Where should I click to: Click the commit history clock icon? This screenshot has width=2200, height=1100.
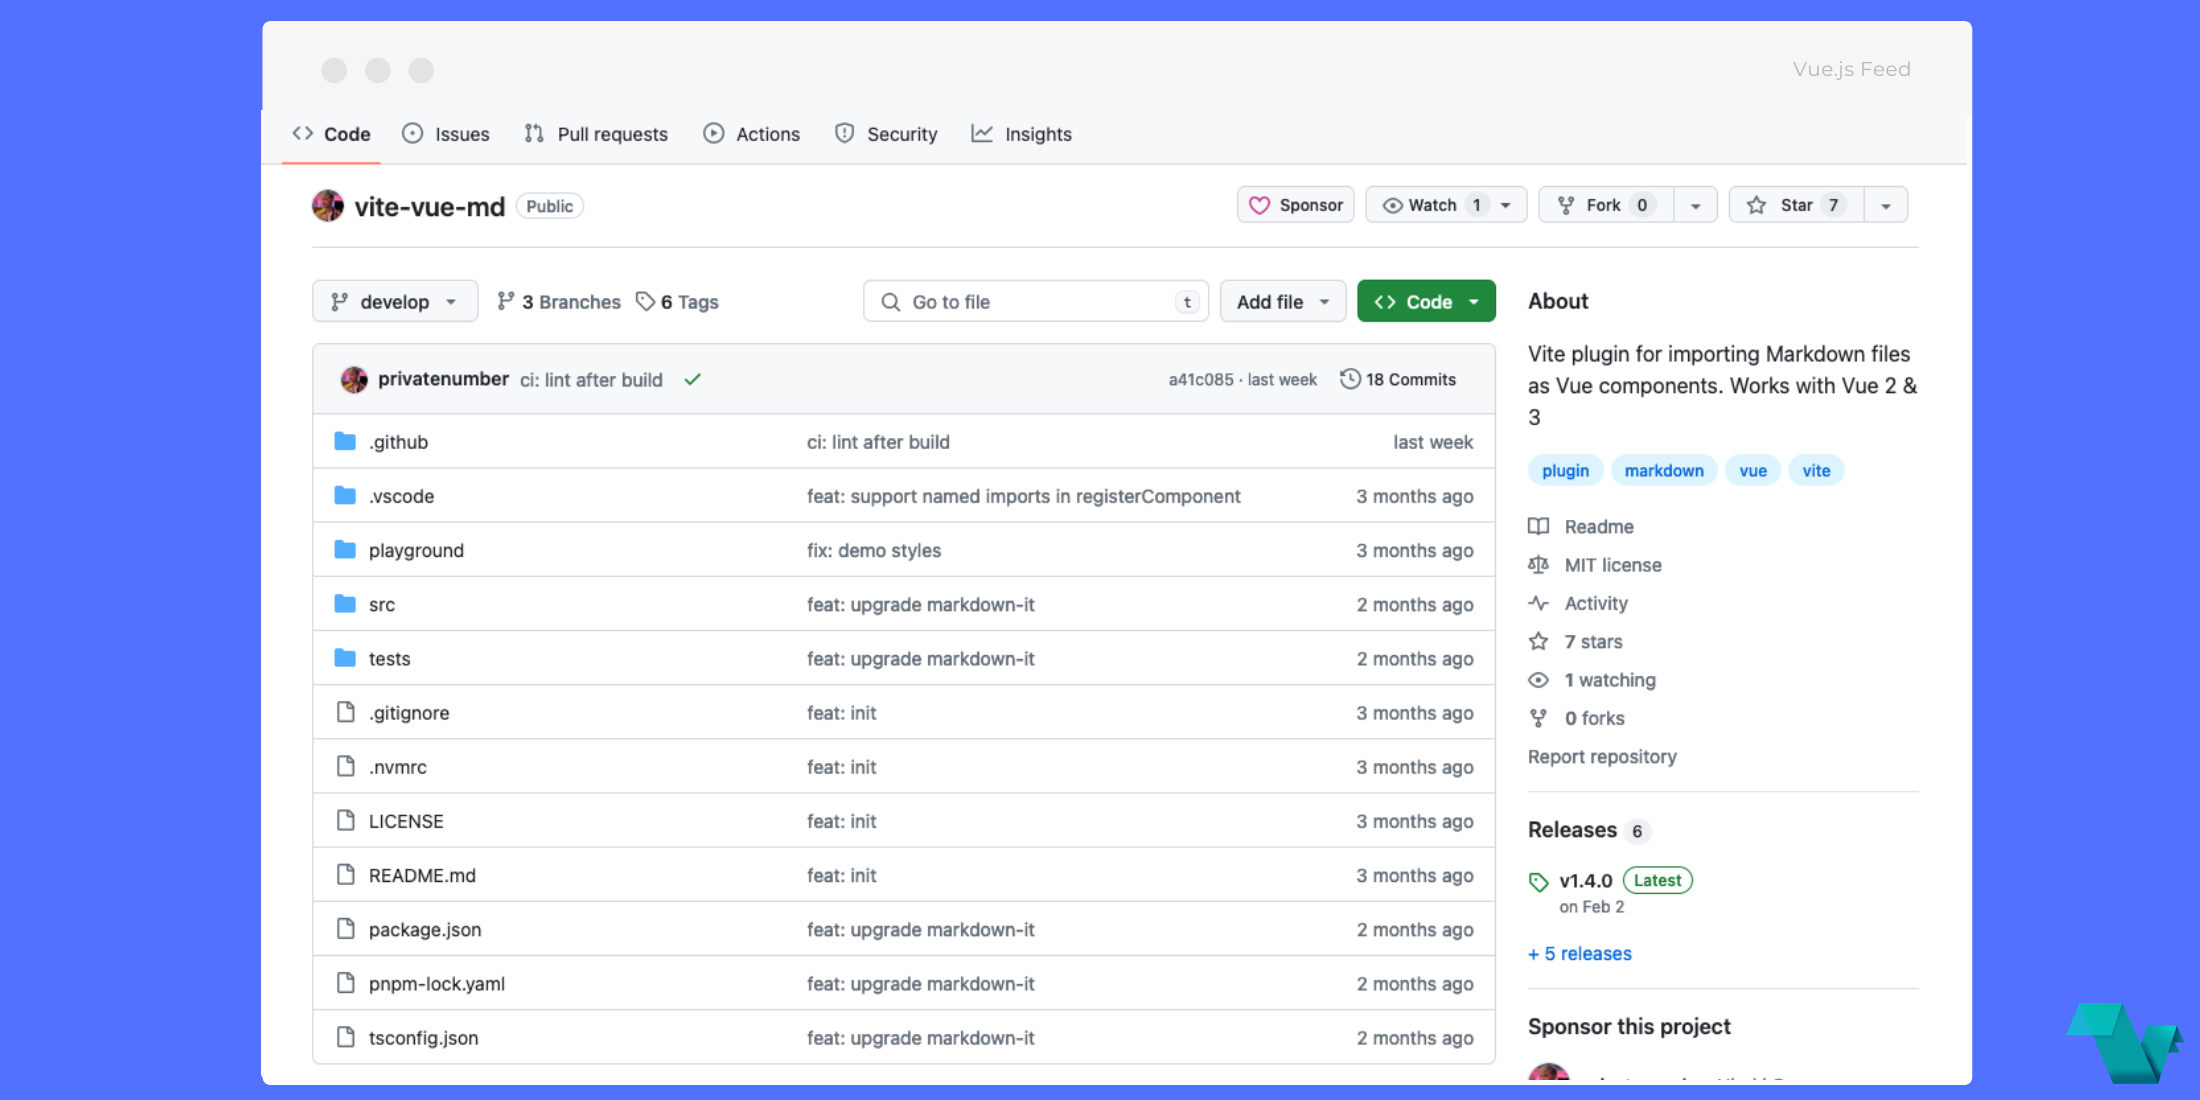coord(1350,379)
